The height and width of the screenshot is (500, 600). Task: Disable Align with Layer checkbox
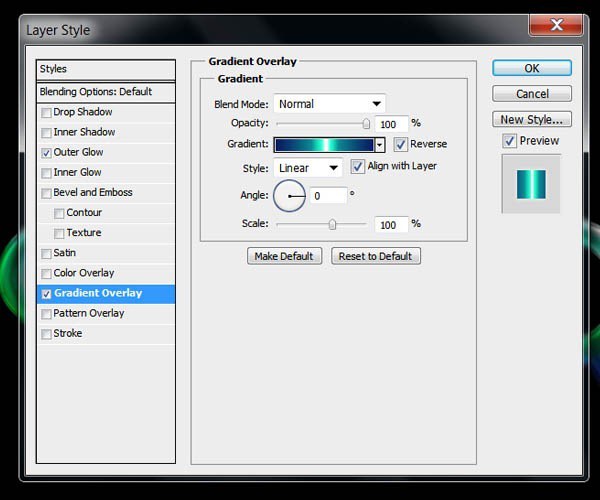click(358, 166)
